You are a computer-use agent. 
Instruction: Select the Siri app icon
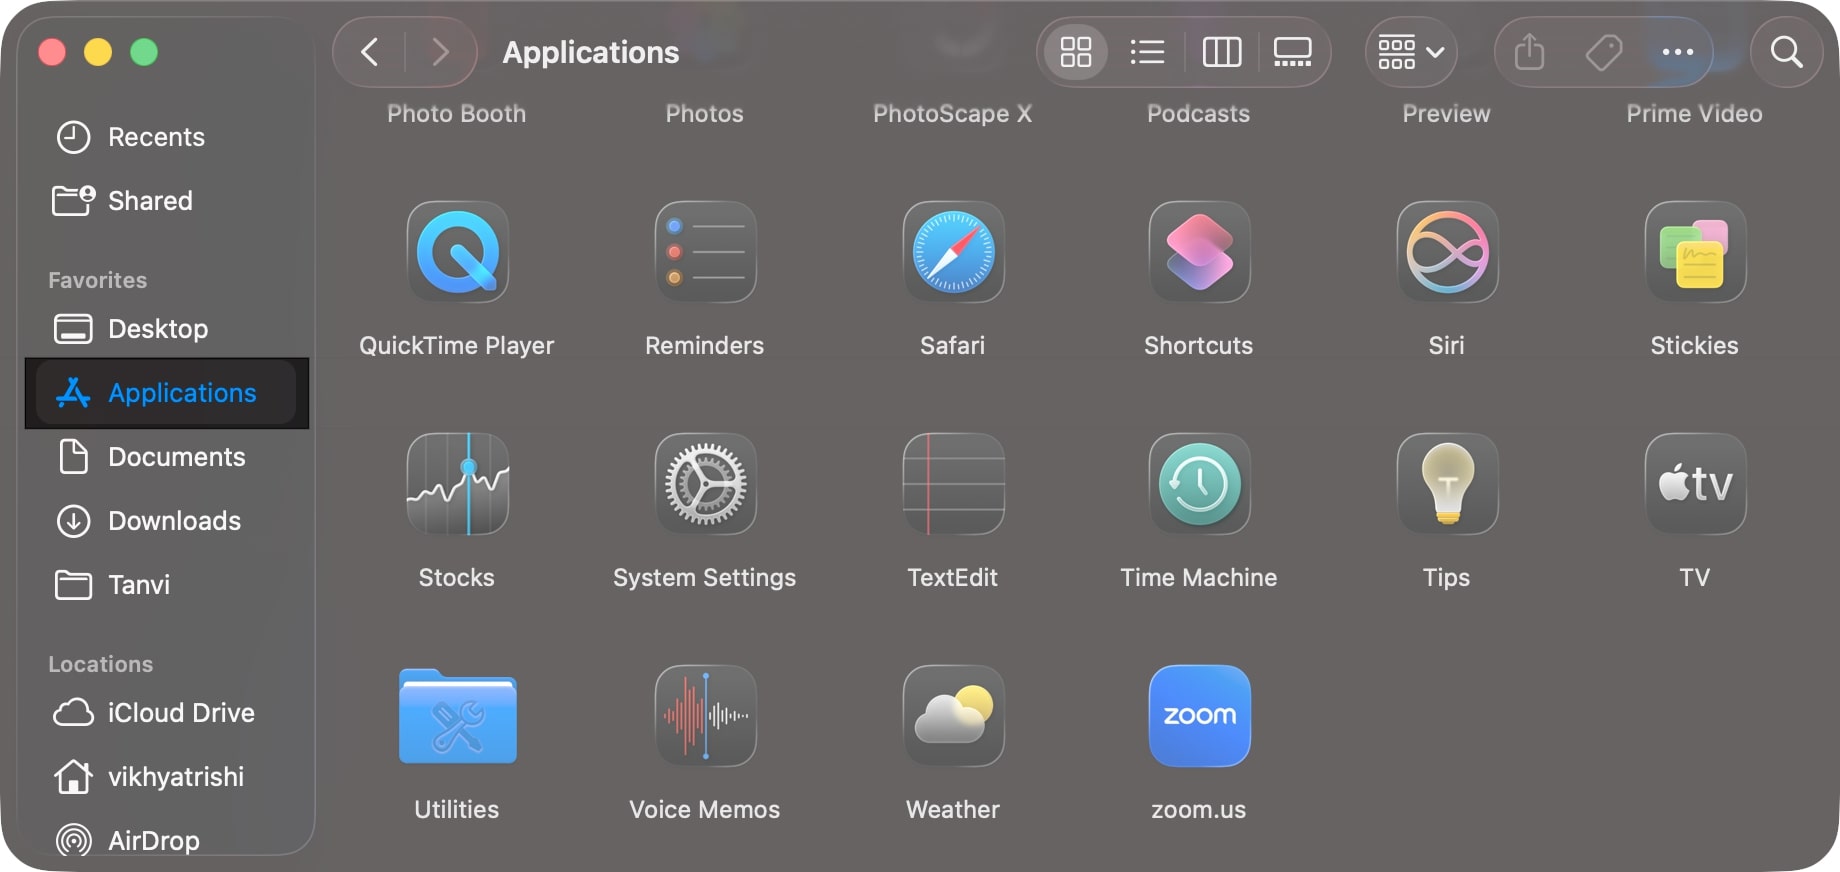[1447, 252]
